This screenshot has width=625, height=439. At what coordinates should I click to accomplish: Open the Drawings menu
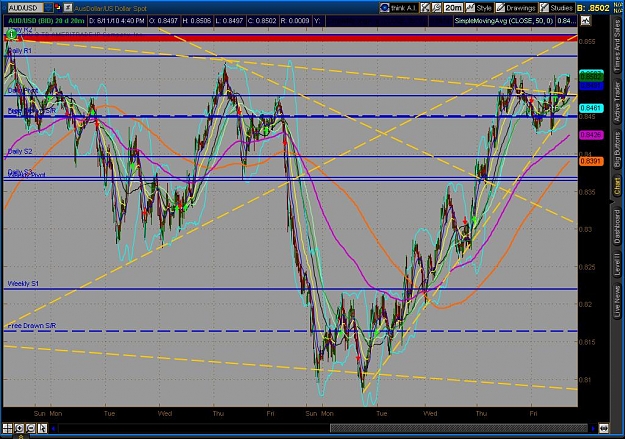pos(516,8)
